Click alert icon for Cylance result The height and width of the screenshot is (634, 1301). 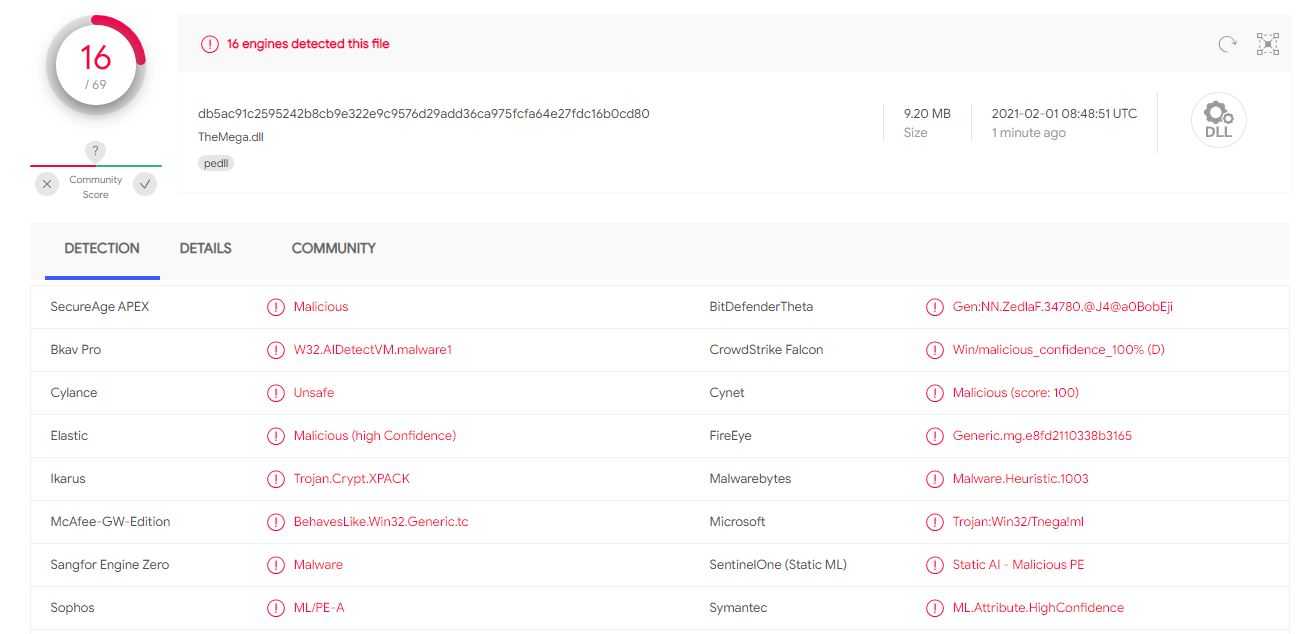[276, 393]
